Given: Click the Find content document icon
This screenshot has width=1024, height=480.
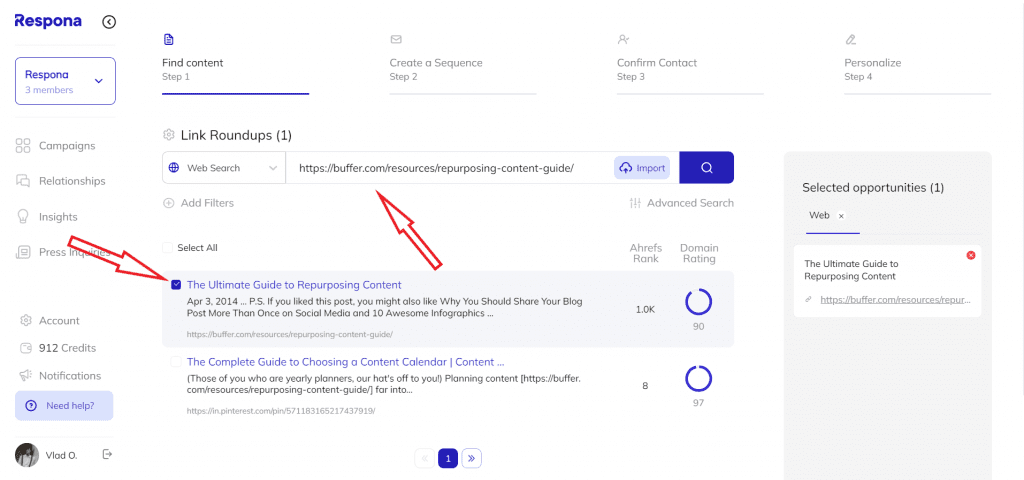Looking at the screenshot, I should click(x=168, y=40).
